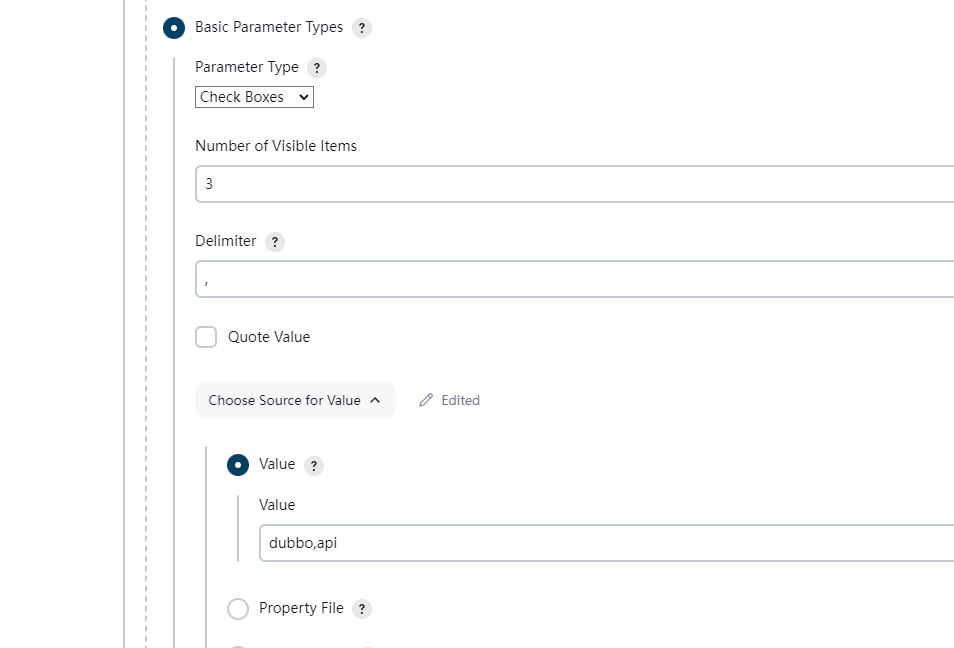The width and height of the screenshot is (954, 648).
Task: Click the Edited label text
Action: pos(461,400)
